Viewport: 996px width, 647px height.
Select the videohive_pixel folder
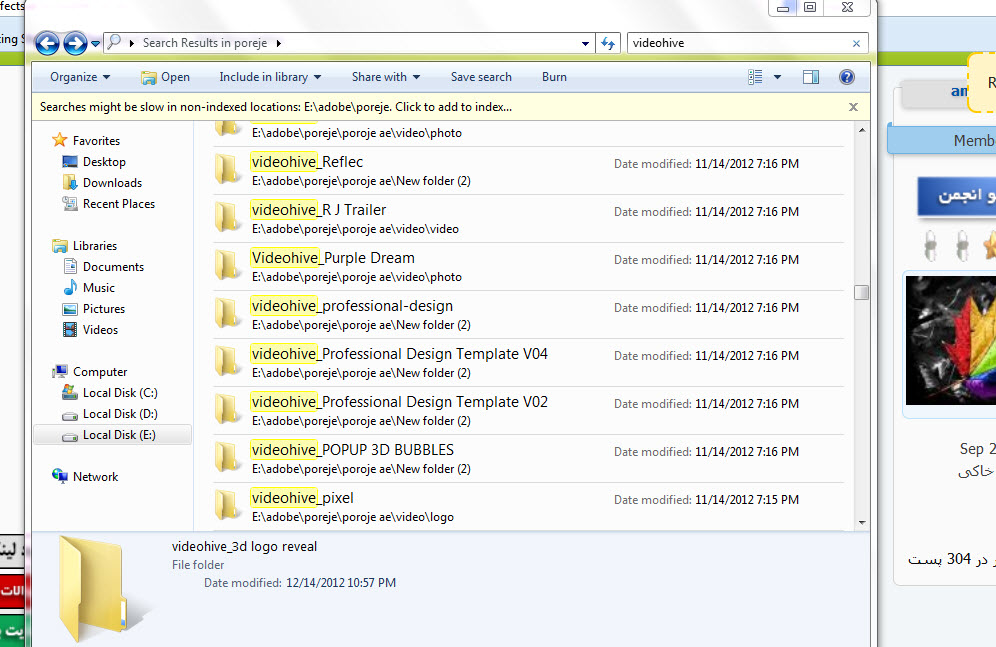click(x=528, y=507)
